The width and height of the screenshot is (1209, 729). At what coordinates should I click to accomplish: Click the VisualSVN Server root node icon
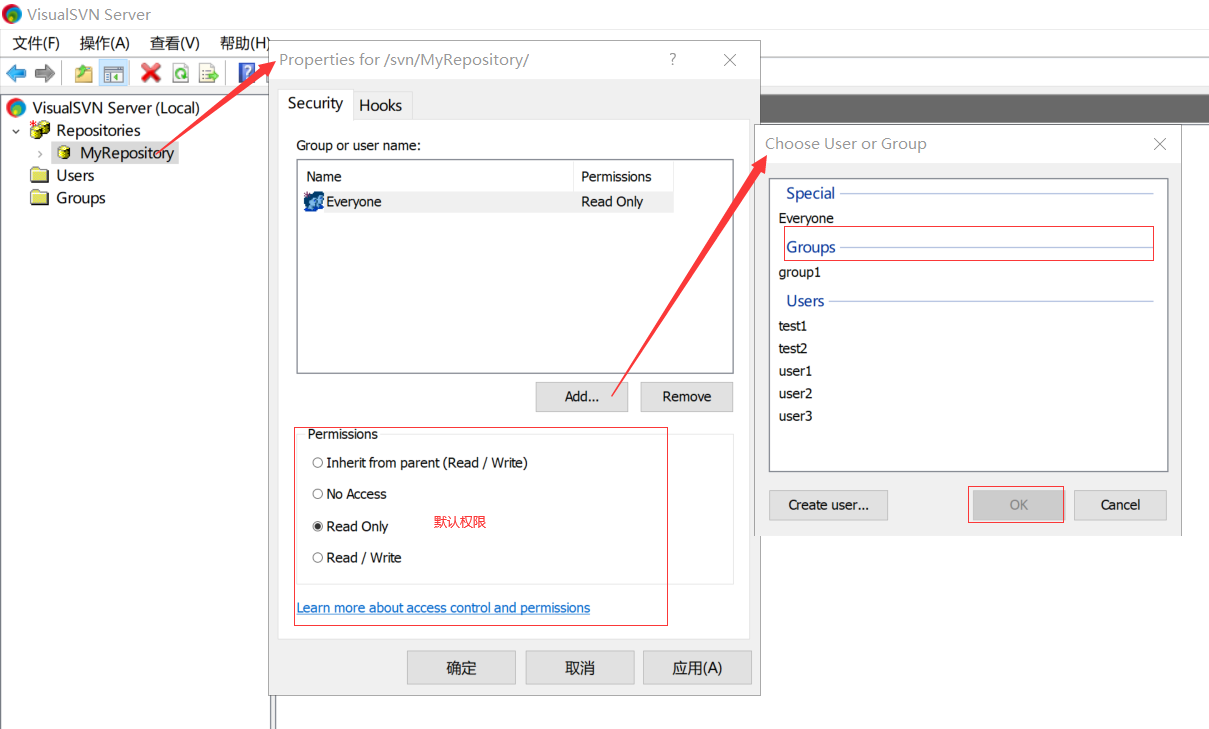(x=16, y=107)
